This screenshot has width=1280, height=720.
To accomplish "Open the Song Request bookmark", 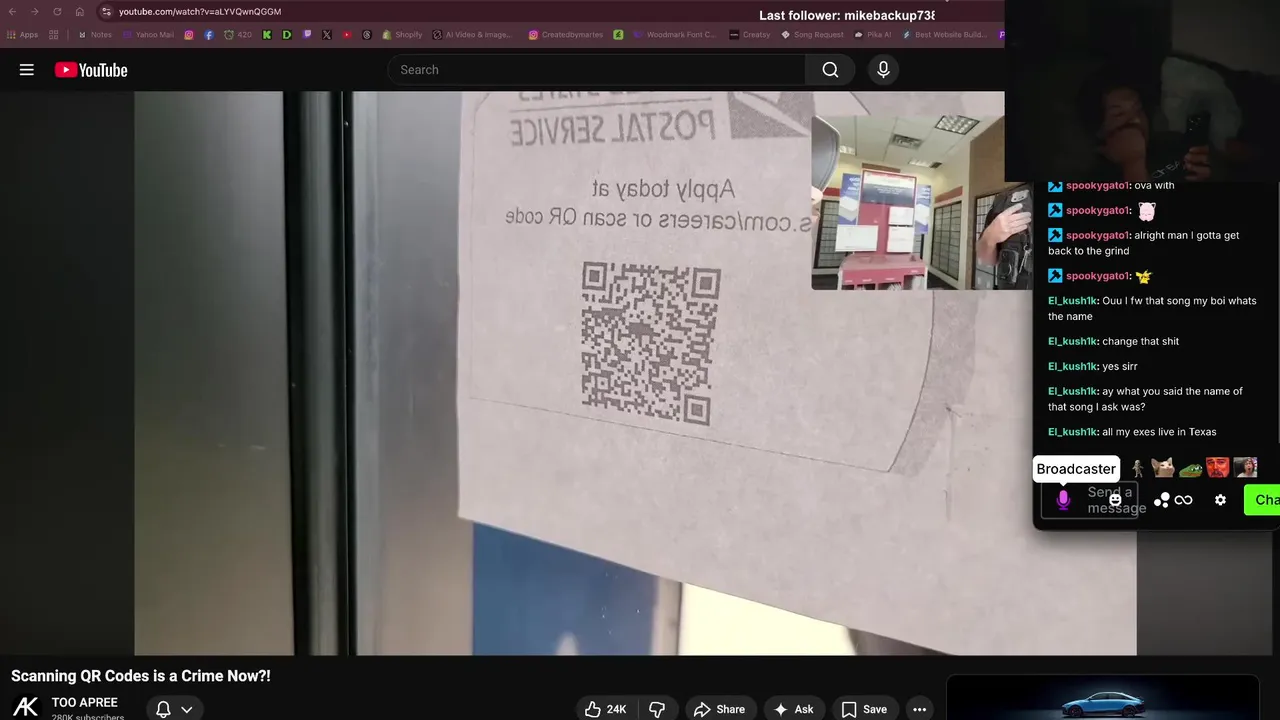I will (812, 35).
